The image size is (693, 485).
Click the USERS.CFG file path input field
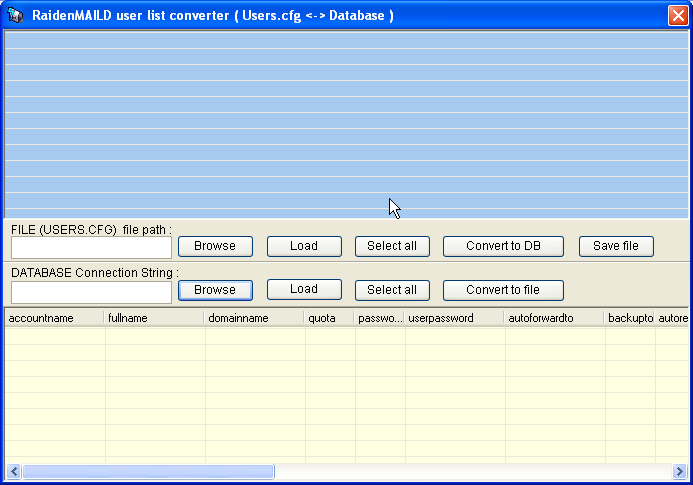point(91,247)
